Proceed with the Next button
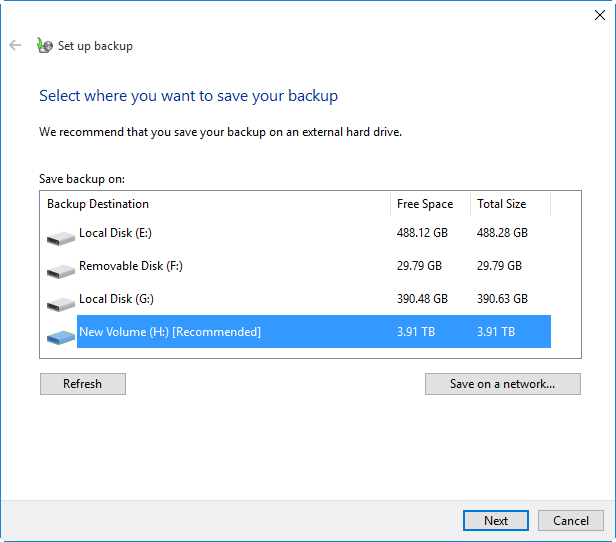This screenshot has width=616, height=542. pos(496,520)
